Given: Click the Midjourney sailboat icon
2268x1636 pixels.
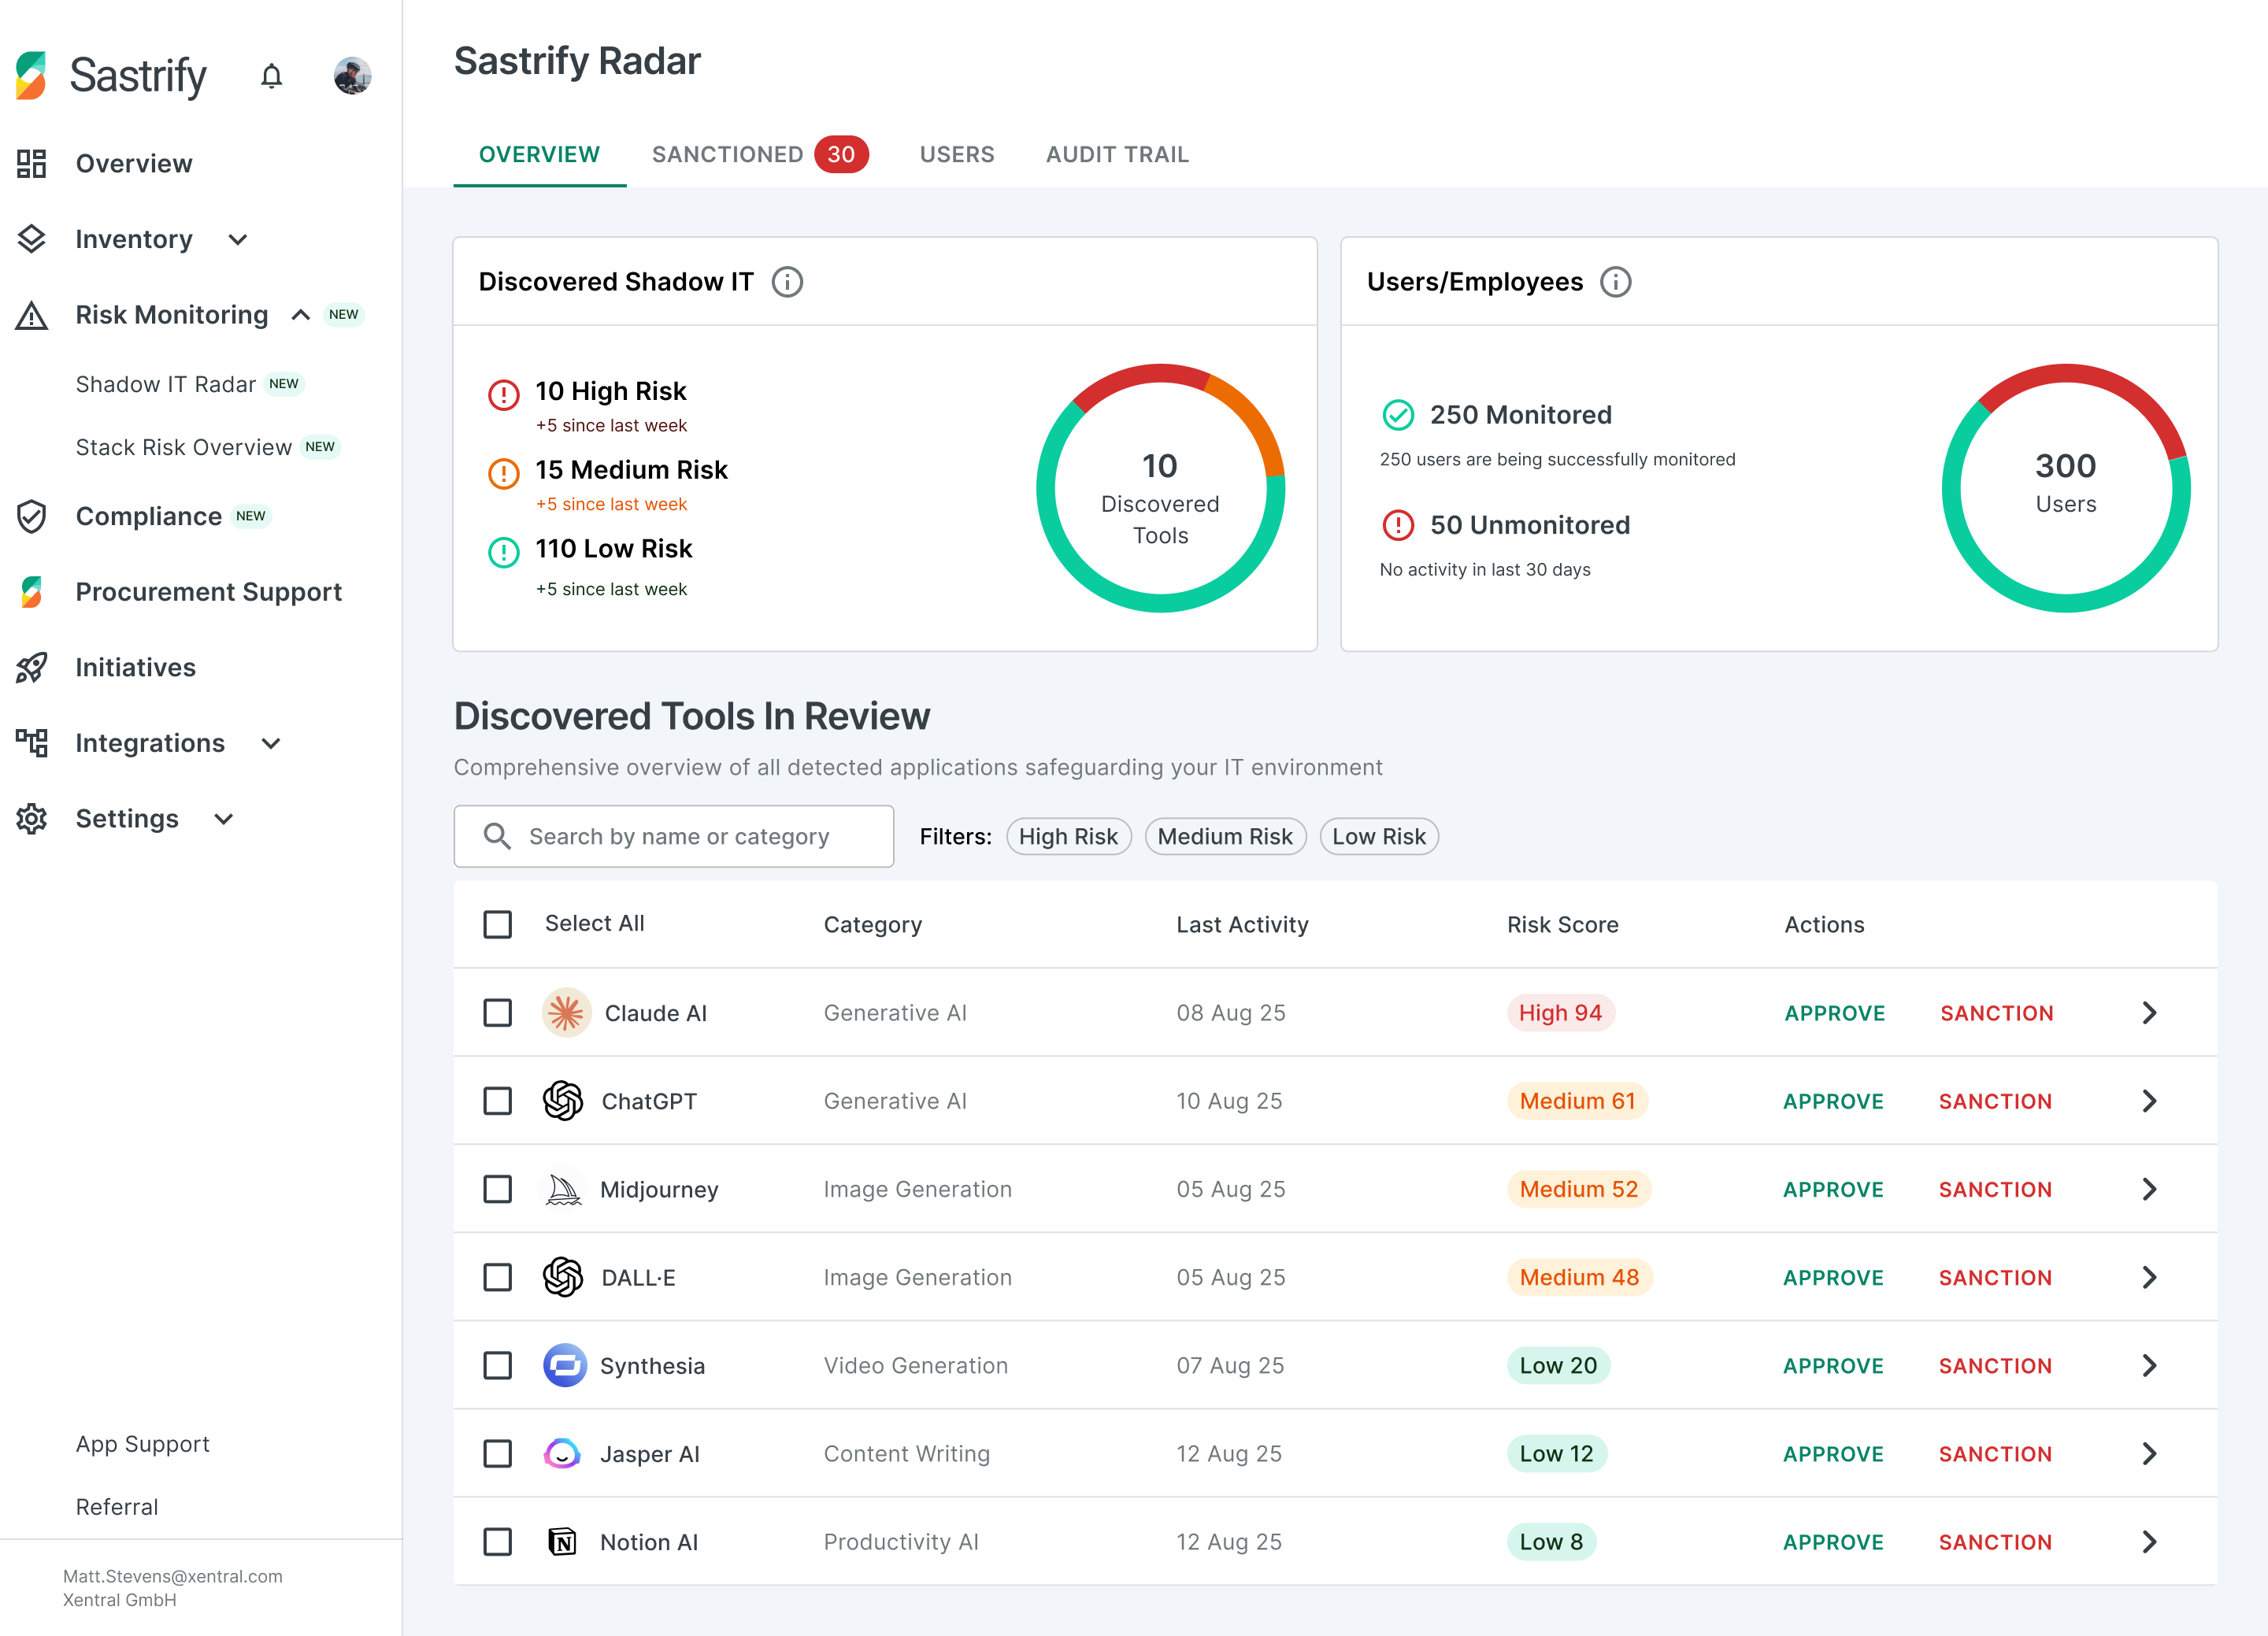Looking at the screenshot, I should pyautogui.click(x=563, y=1189).
